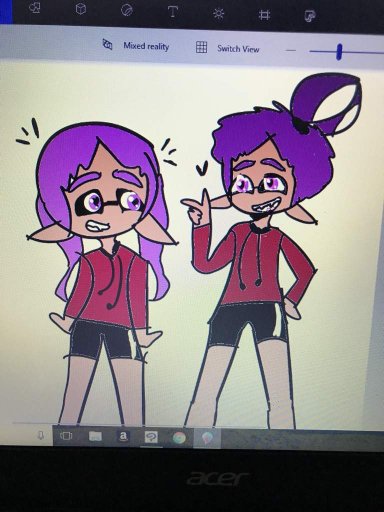Open Task View from the taskbar

66,436
